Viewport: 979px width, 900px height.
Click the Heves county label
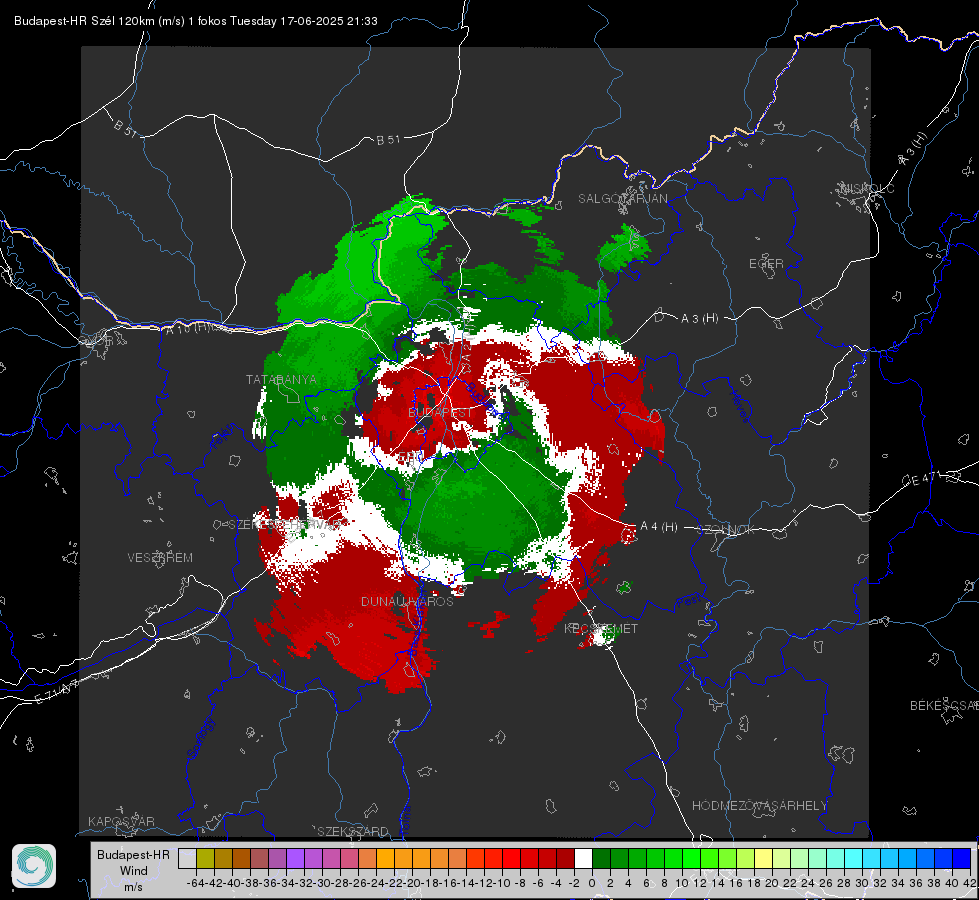[739, 407]
